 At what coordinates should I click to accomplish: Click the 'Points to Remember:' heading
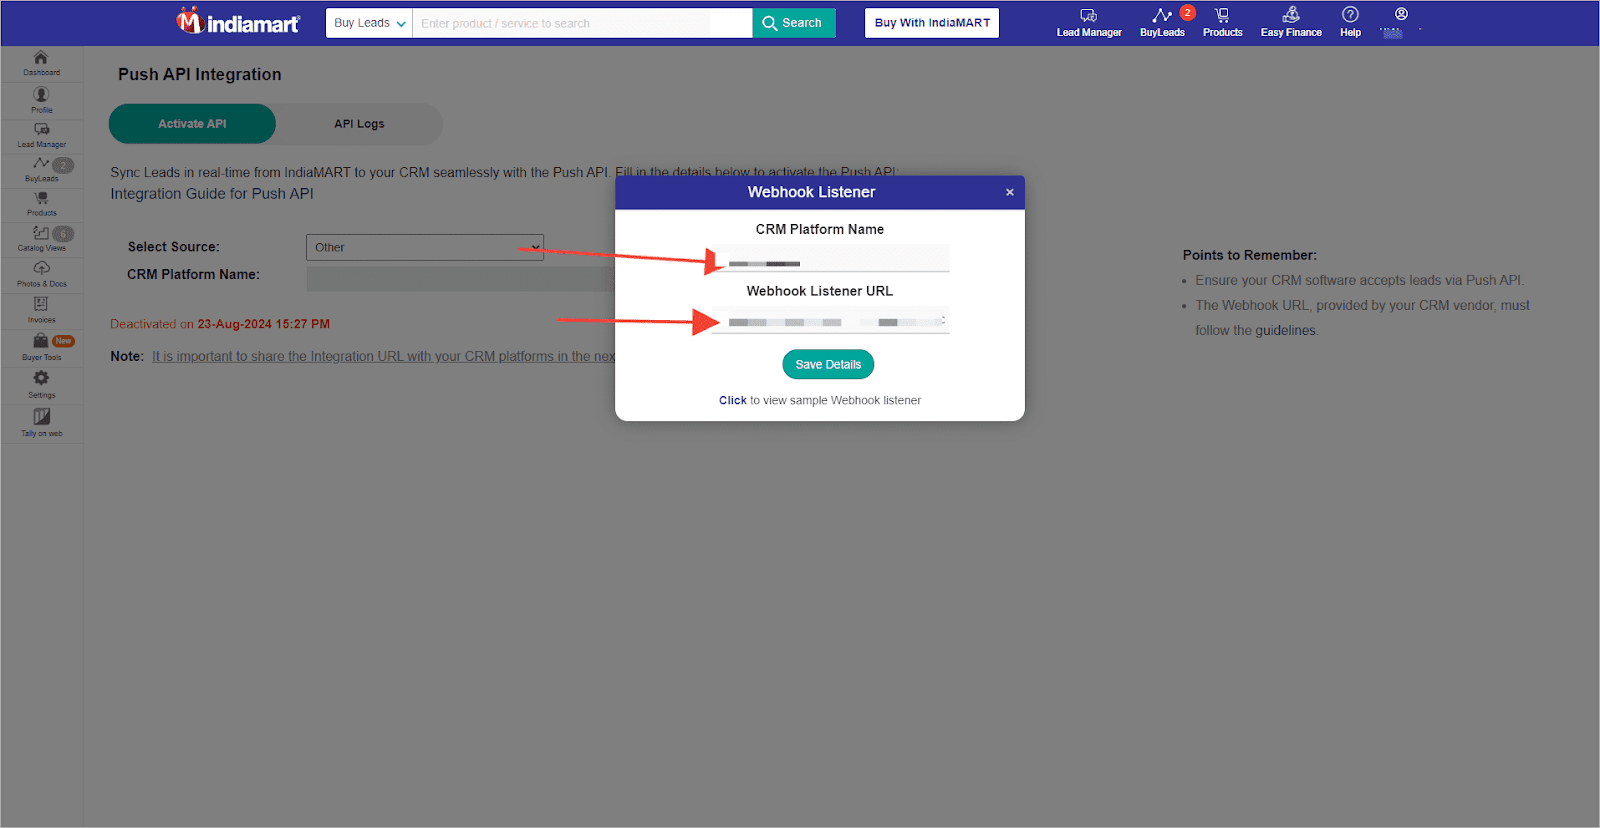coord(1250,255)
